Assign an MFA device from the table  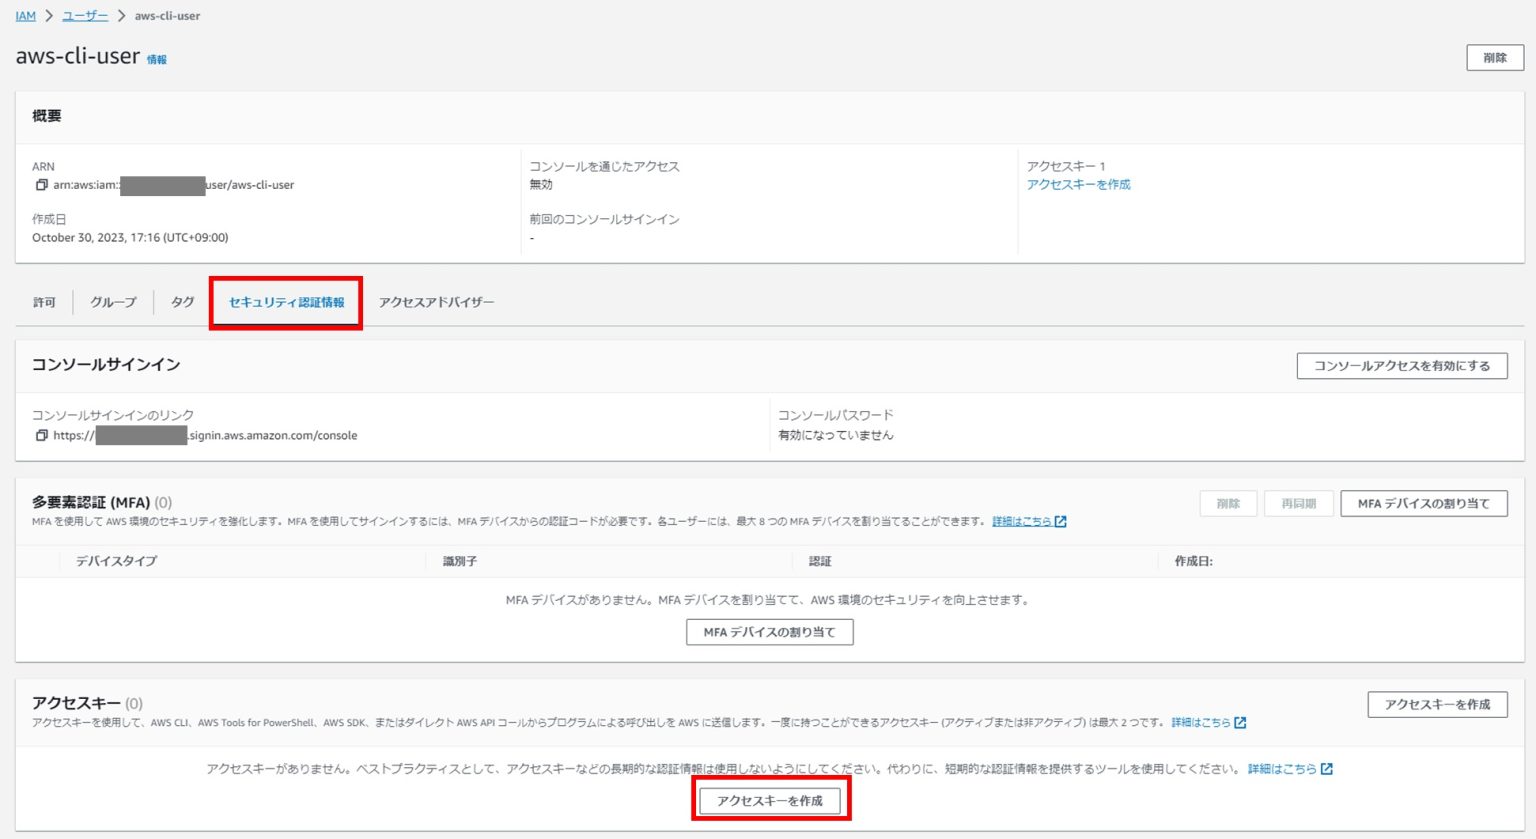pos(769,632)
